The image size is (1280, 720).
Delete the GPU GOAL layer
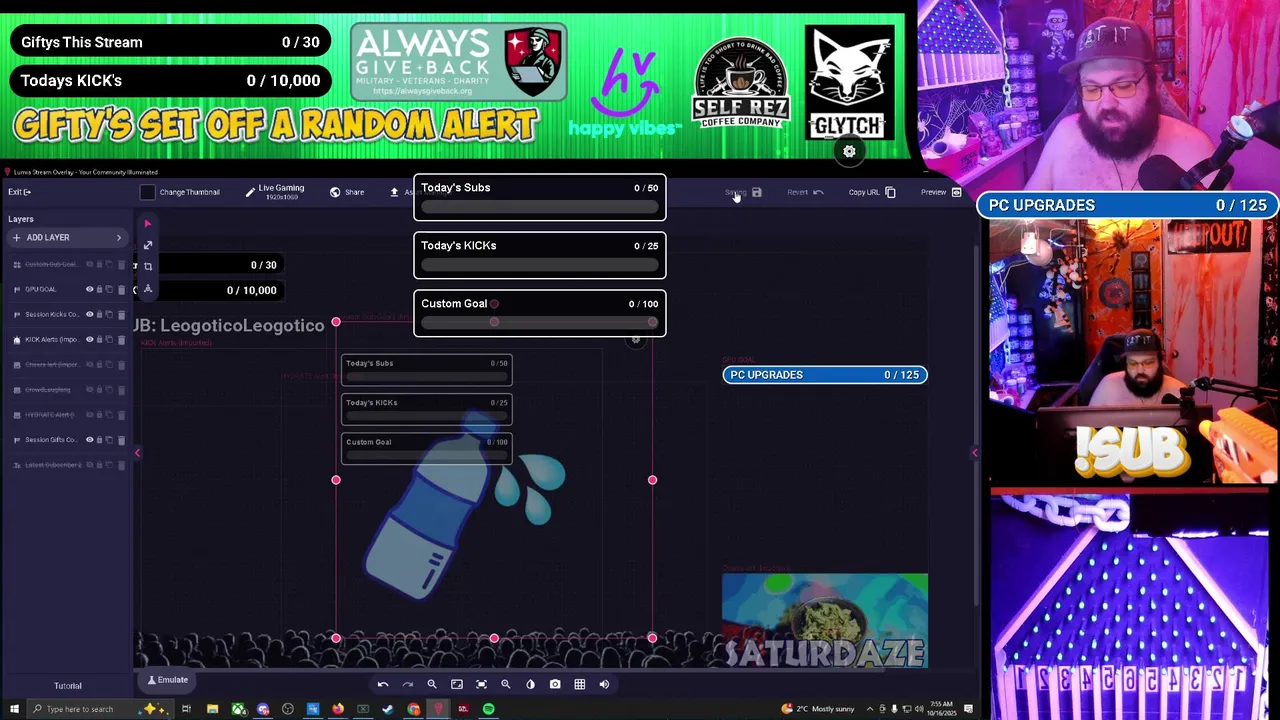122,290
